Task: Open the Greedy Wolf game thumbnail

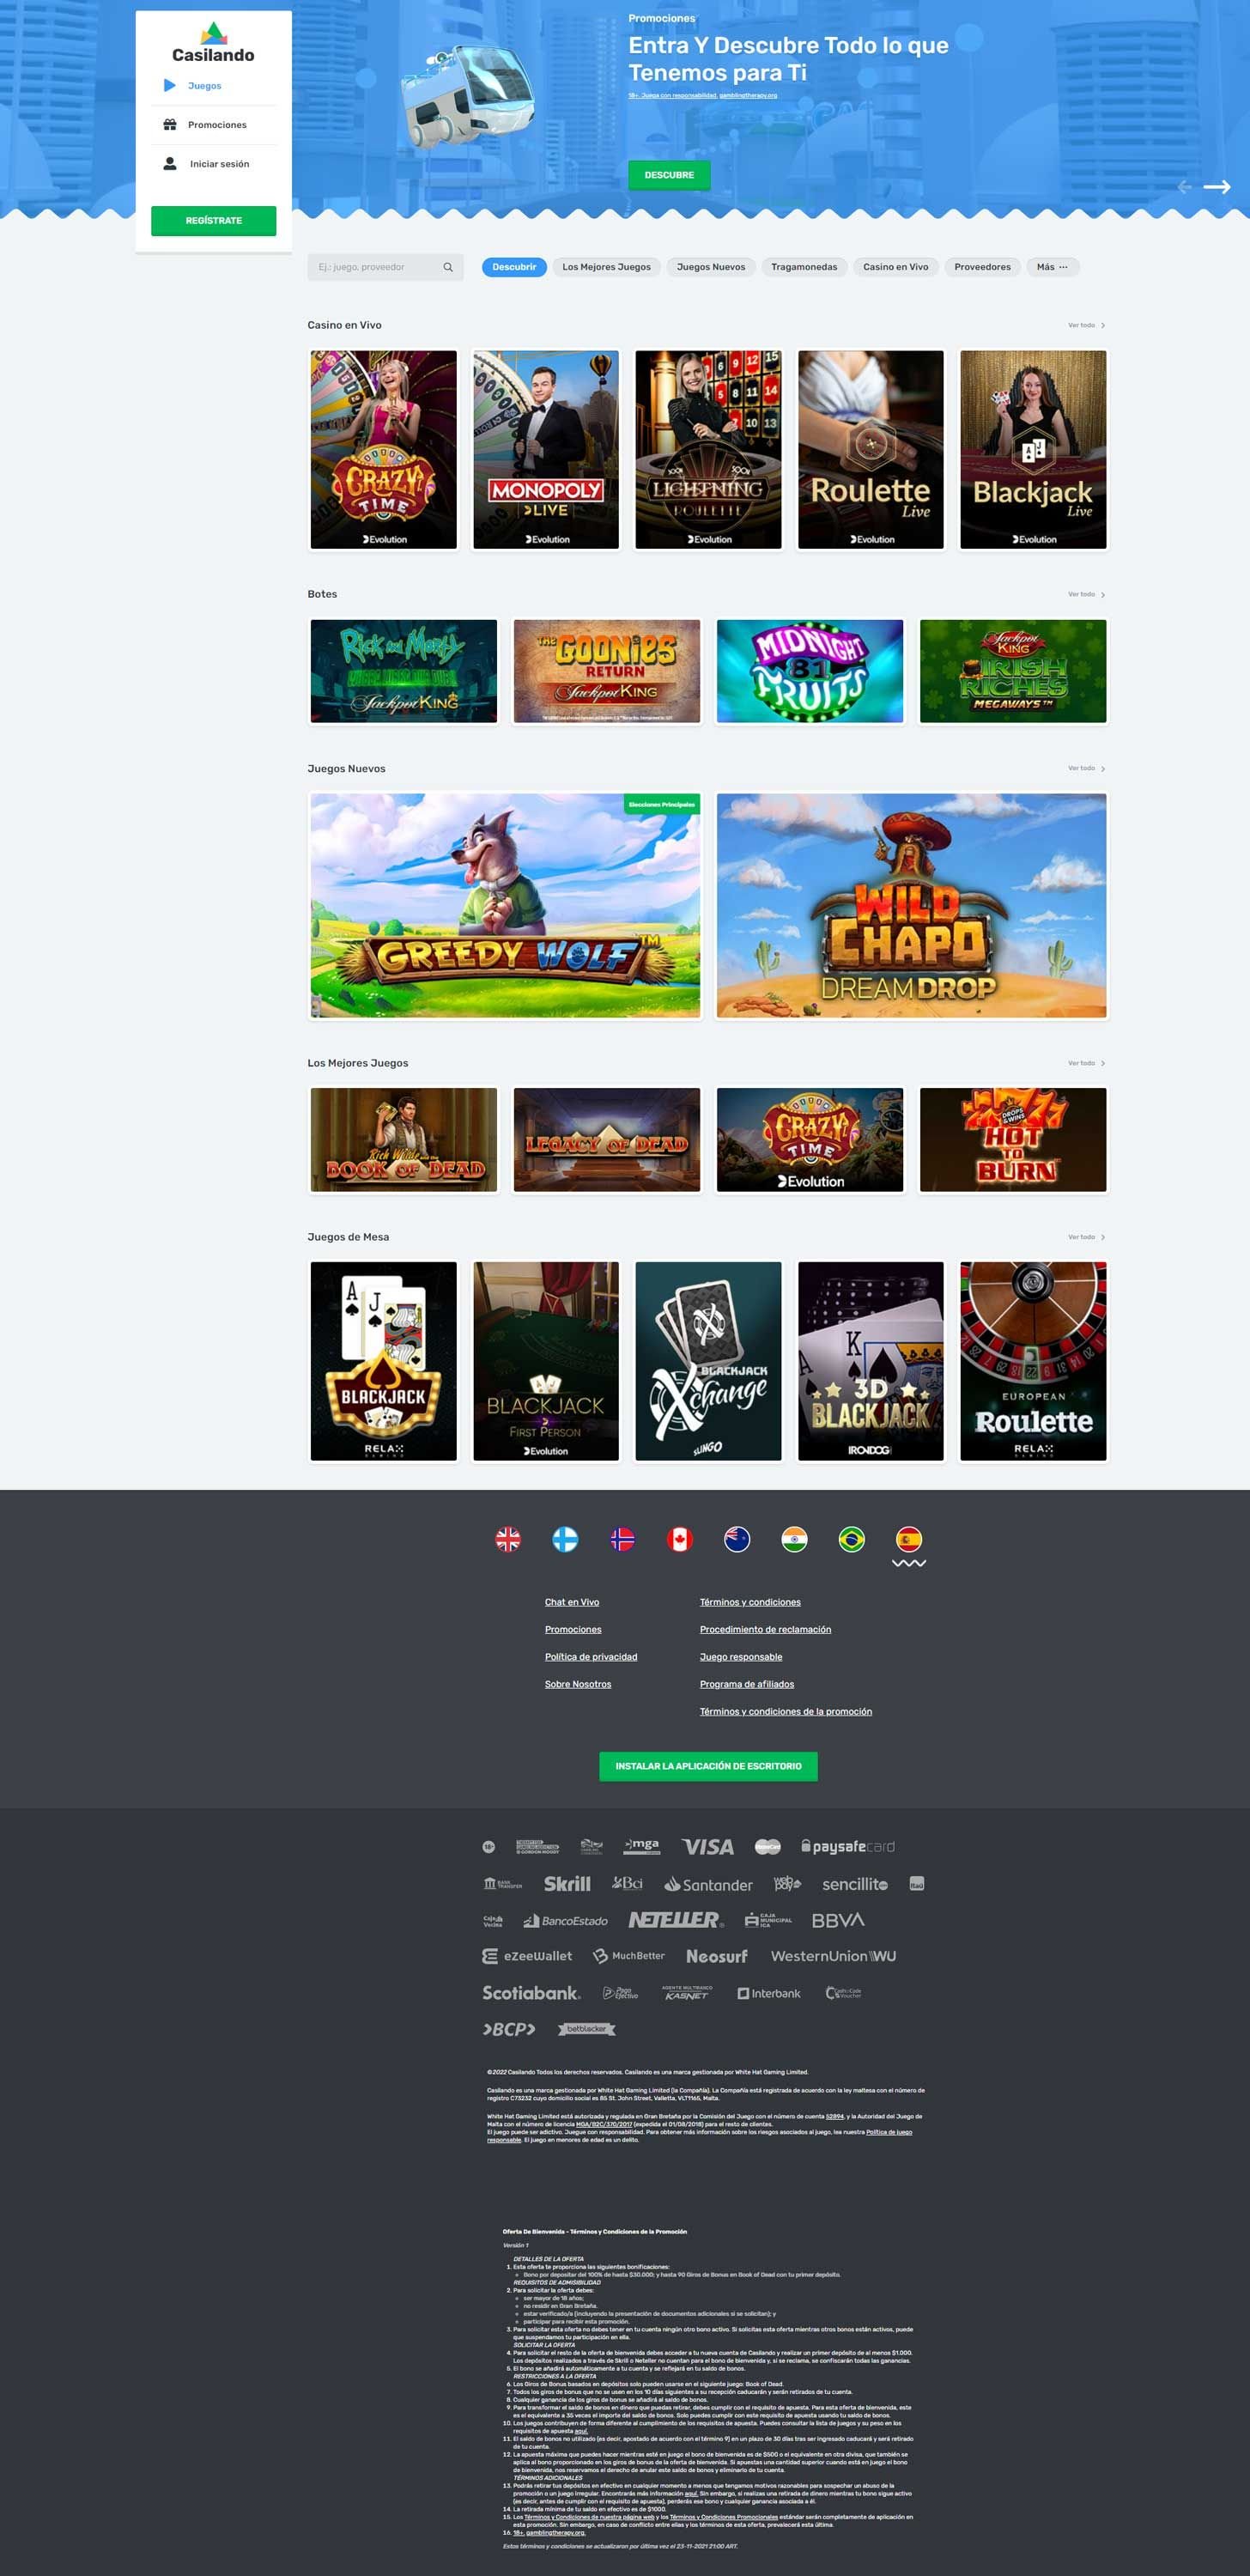Action: (x=505, y=905)
